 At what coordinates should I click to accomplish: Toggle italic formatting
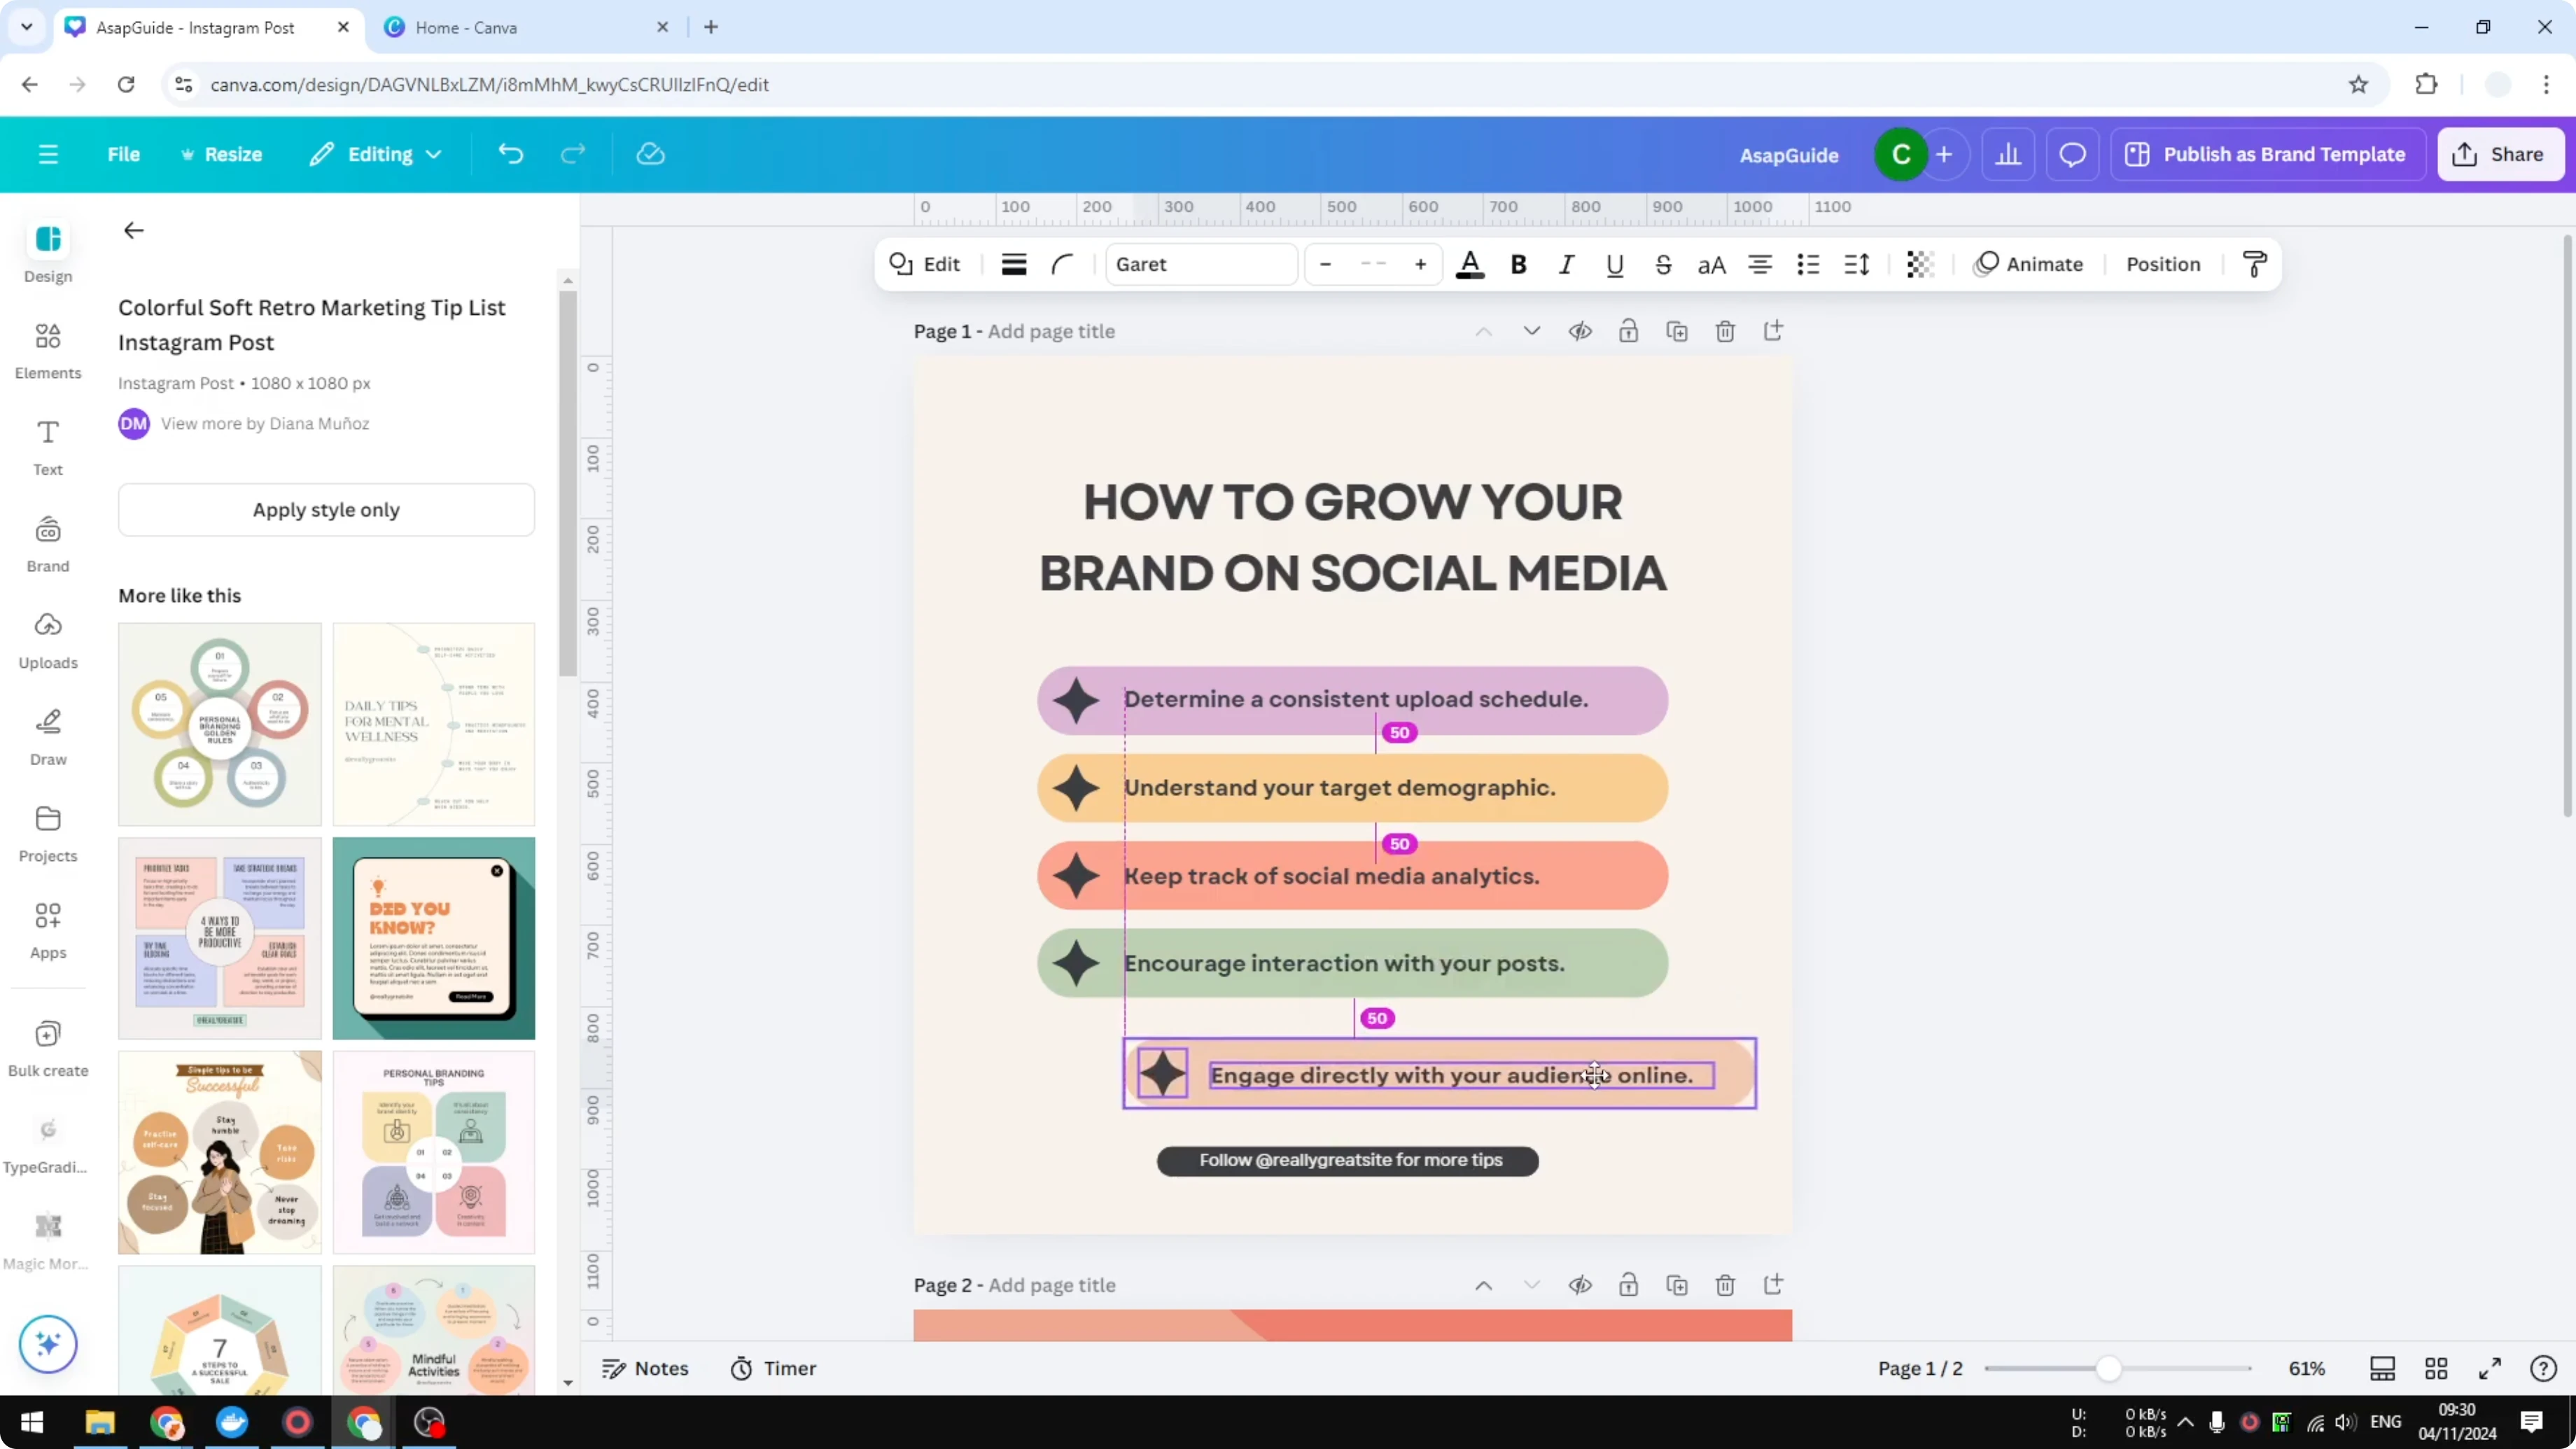[1566, 264]
